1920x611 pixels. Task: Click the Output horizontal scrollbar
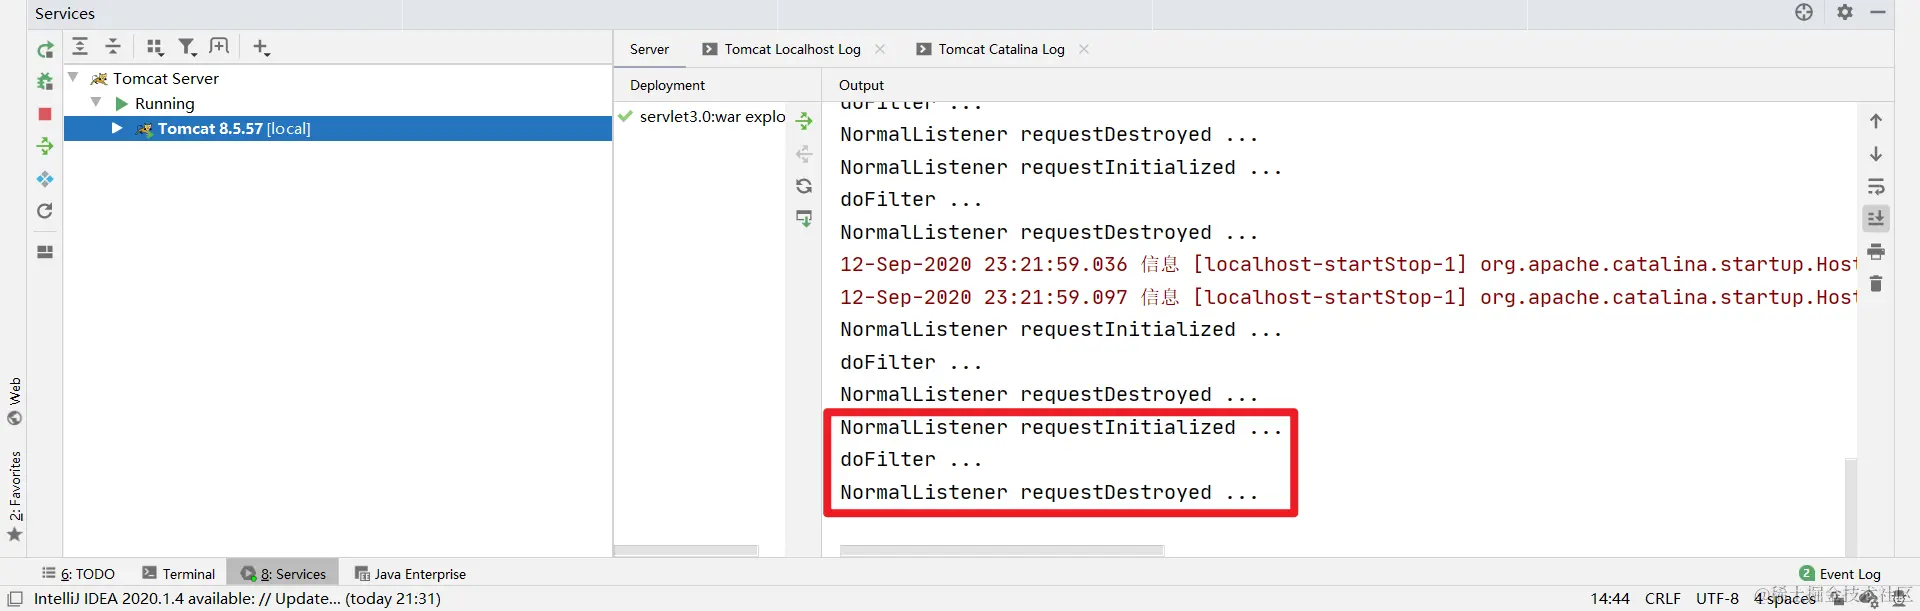(1002, 550)
